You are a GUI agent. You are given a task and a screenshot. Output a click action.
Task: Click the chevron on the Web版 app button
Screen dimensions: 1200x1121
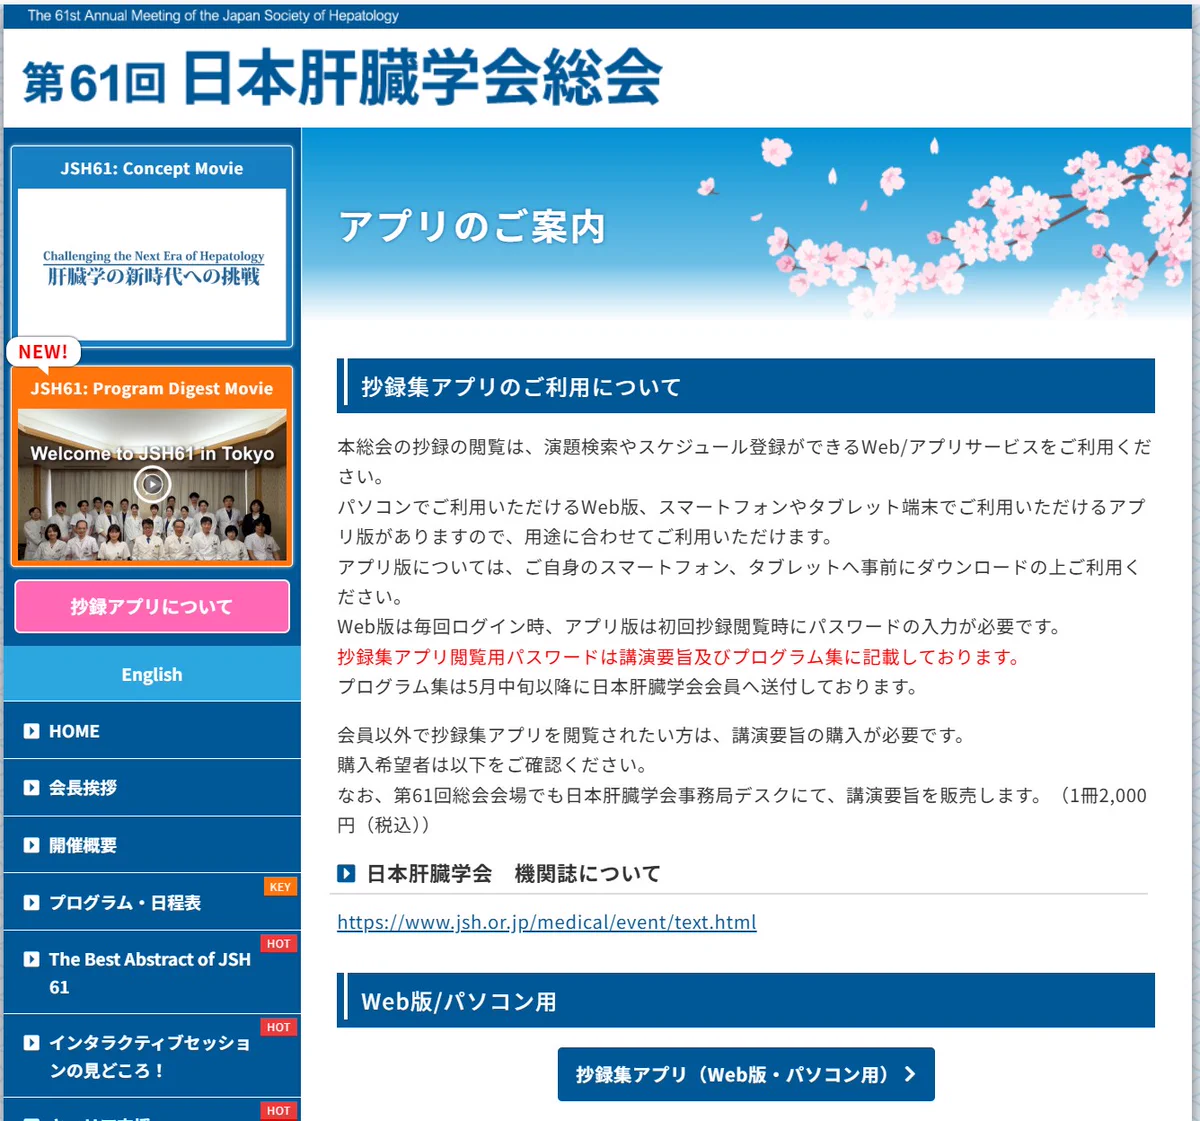point(910,1074)
